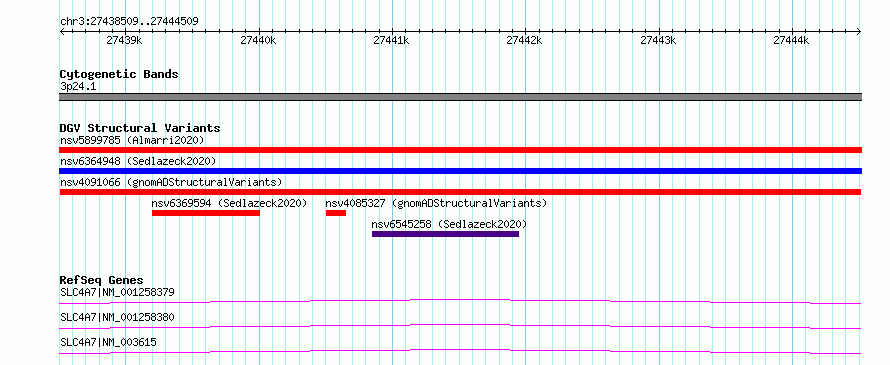Click the magenta line of SLC4A7|NM_001258380
The height and width of the screenshot is (365, 890).
pyautogui.click(x=460, y=326)
